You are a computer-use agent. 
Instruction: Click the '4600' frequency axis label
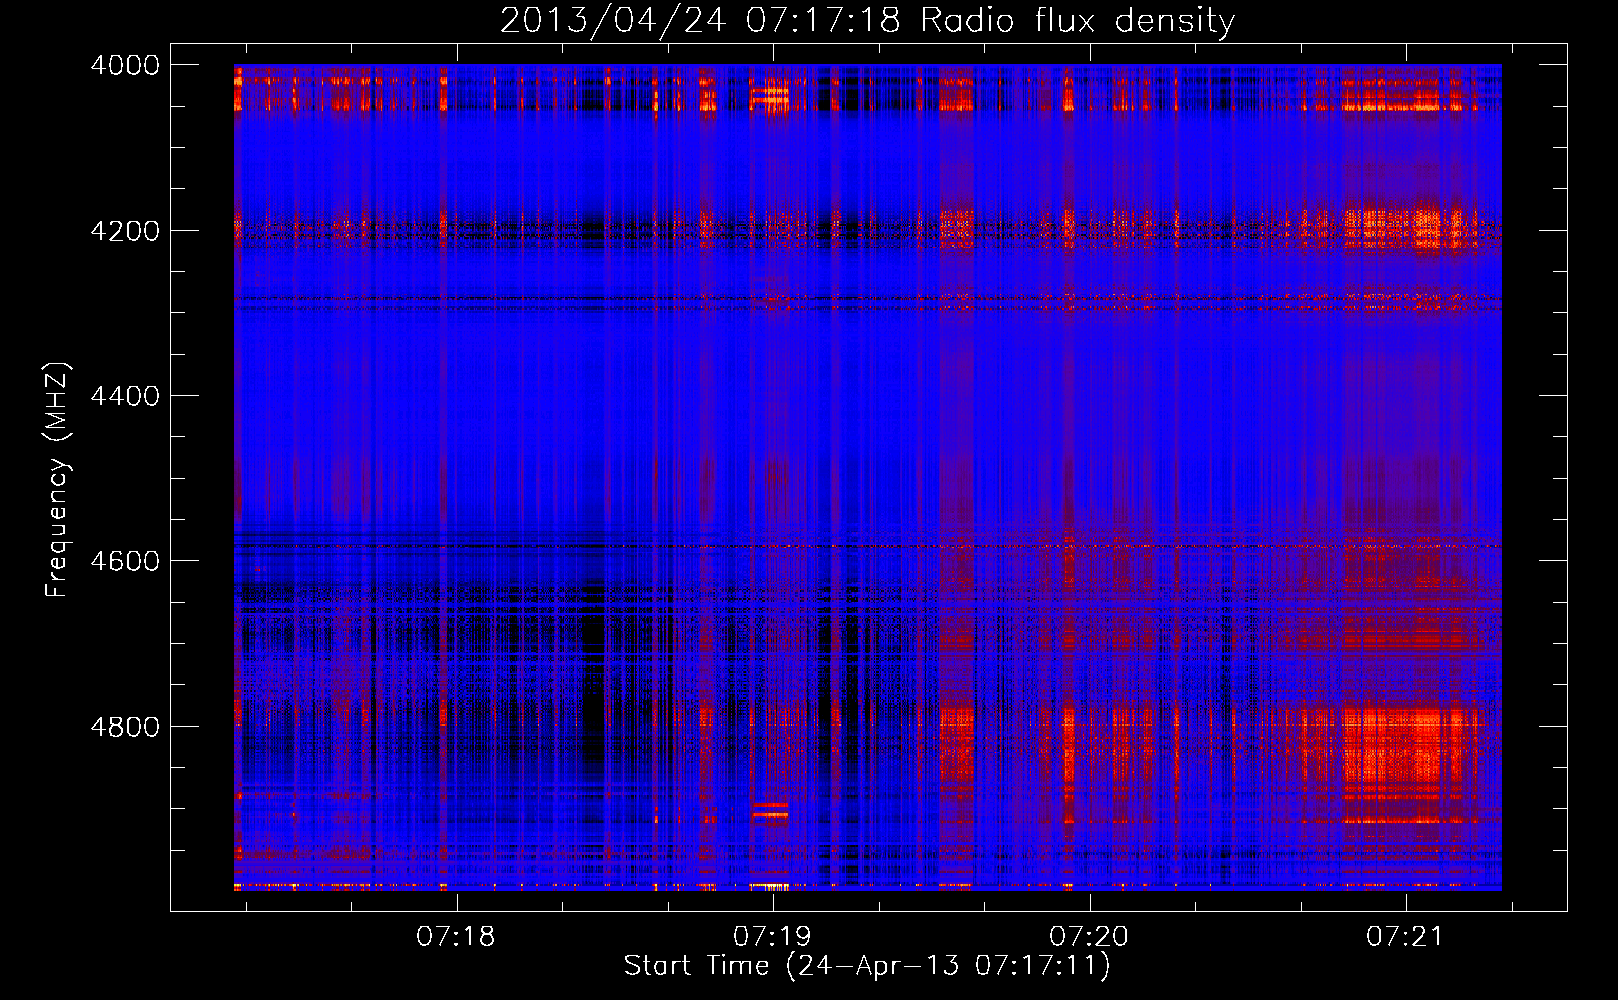click(x=125, y=561)
